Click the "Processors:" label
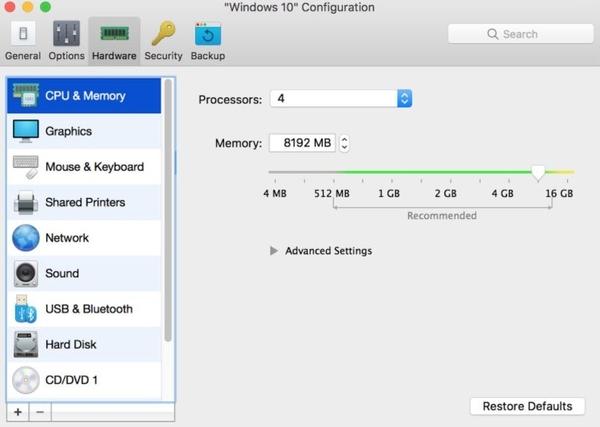This screenshot has height=427, width=600. coord(230,99)
